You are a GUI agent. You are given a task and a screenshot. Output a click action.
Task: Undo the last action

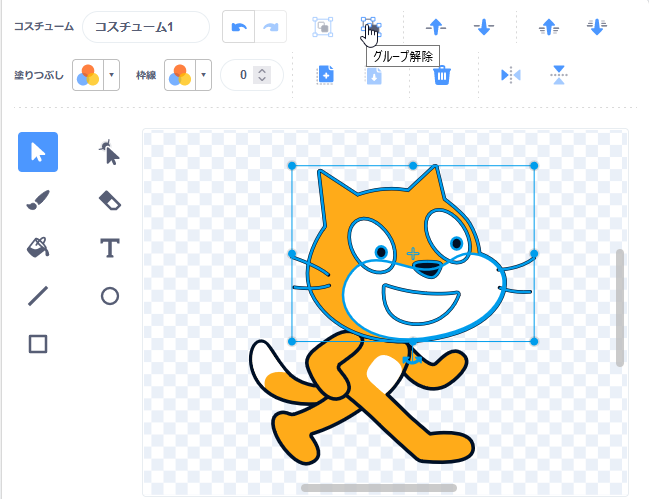238,27
